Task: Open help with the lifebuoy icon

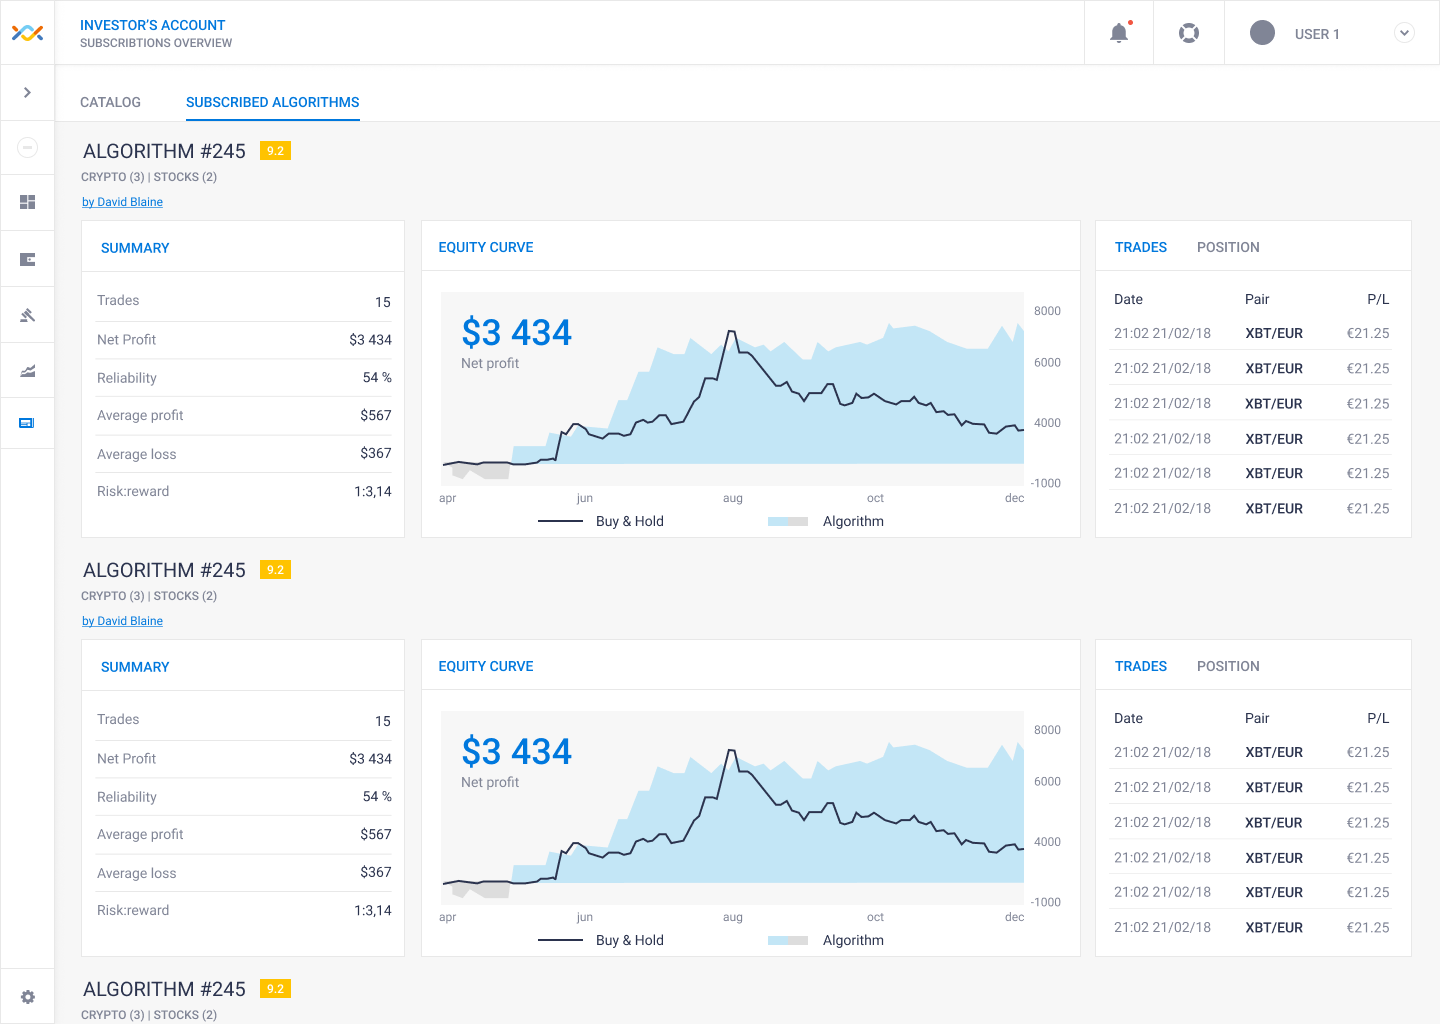Action: coord(1189,33)
